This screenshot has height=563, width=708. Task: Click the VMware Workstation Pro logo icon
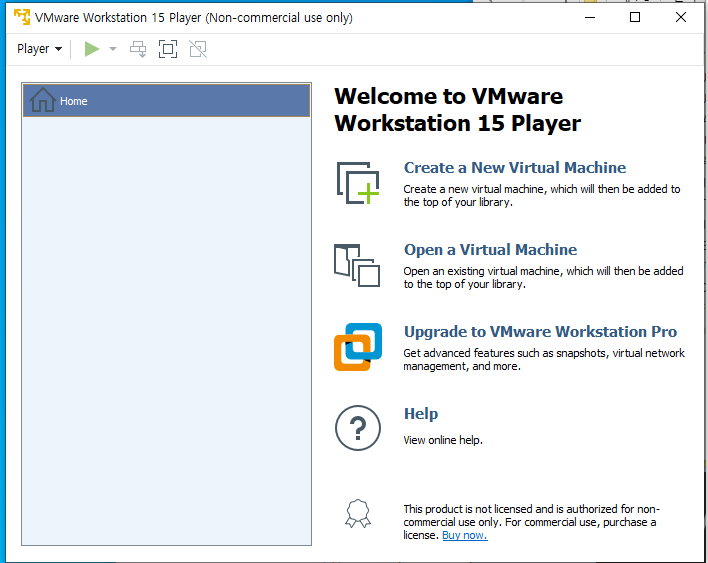coord(358,347)
